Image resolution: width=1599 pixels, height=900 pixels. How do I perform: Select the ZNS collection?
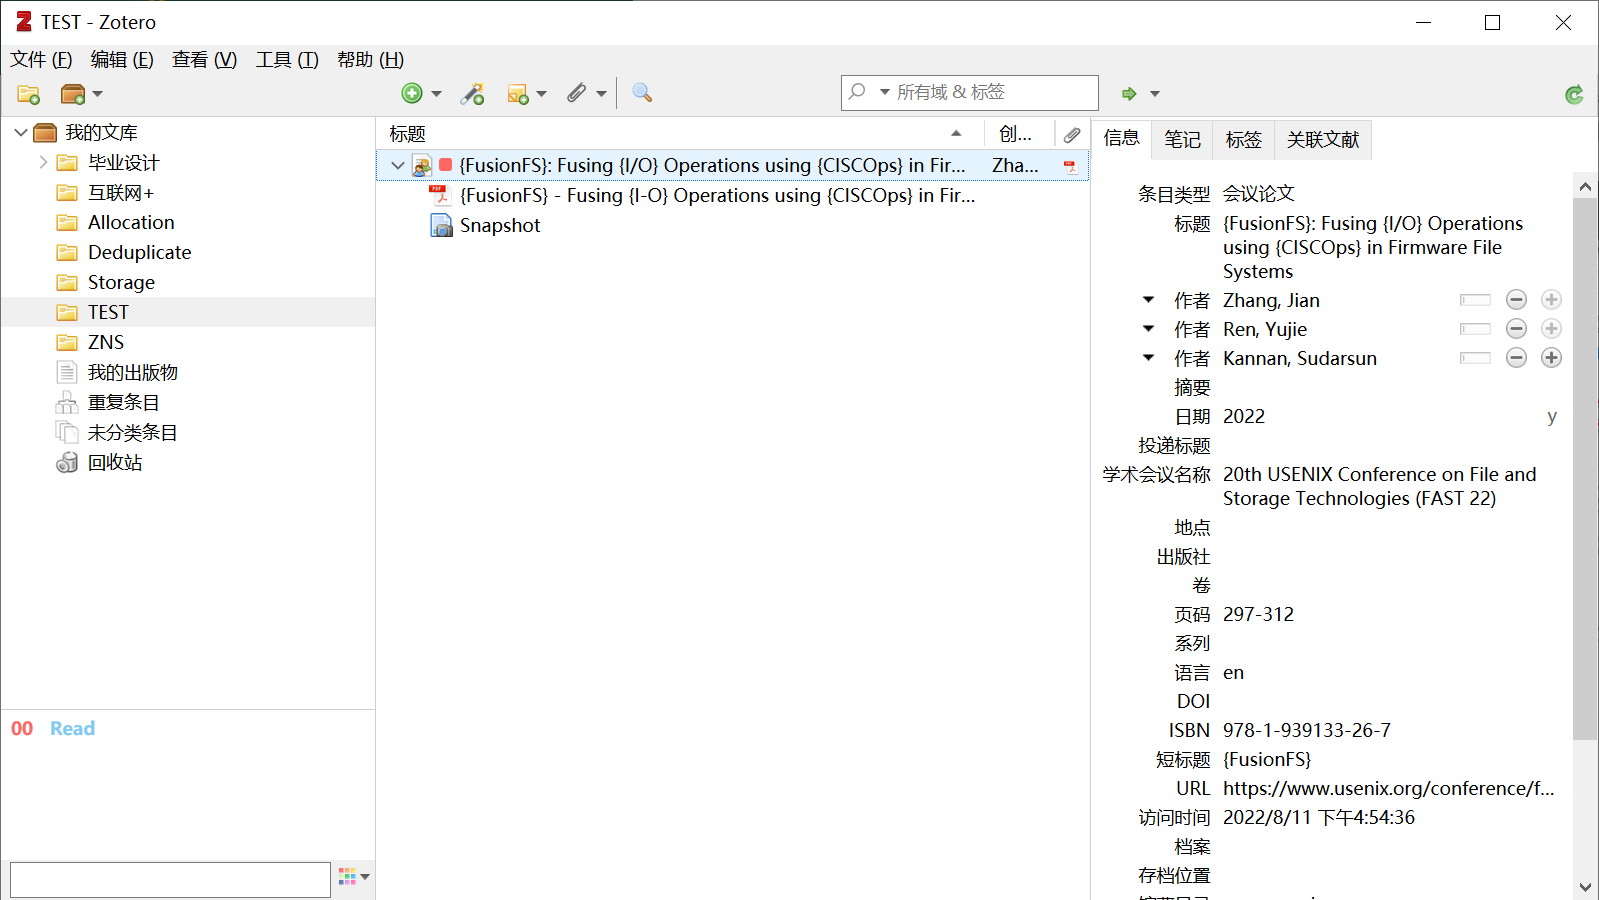(x=106, y=342)
